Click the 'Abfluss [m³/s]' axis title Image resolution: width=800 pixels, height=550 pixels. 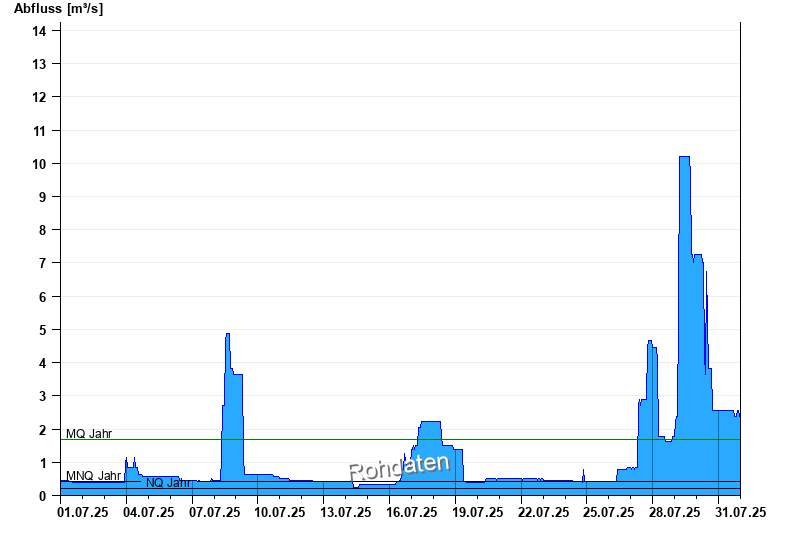tap(58, 9)
